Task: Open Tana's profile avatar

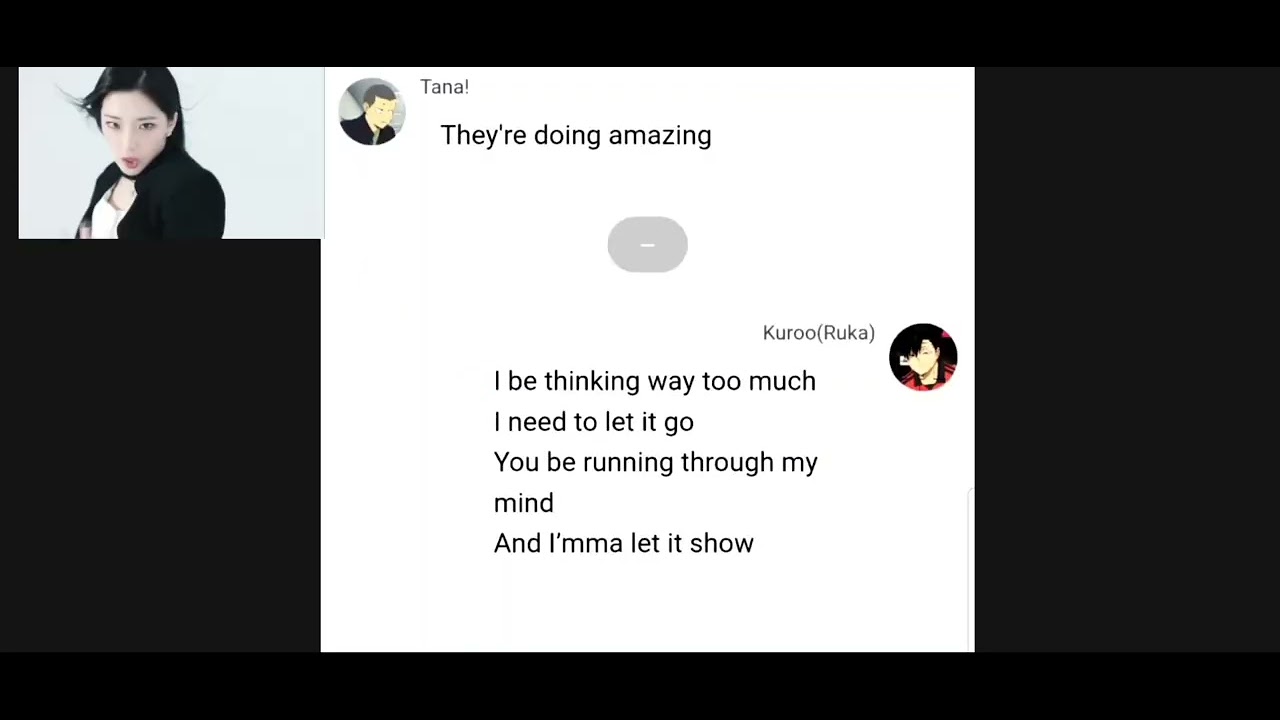Action: [372, 112]
